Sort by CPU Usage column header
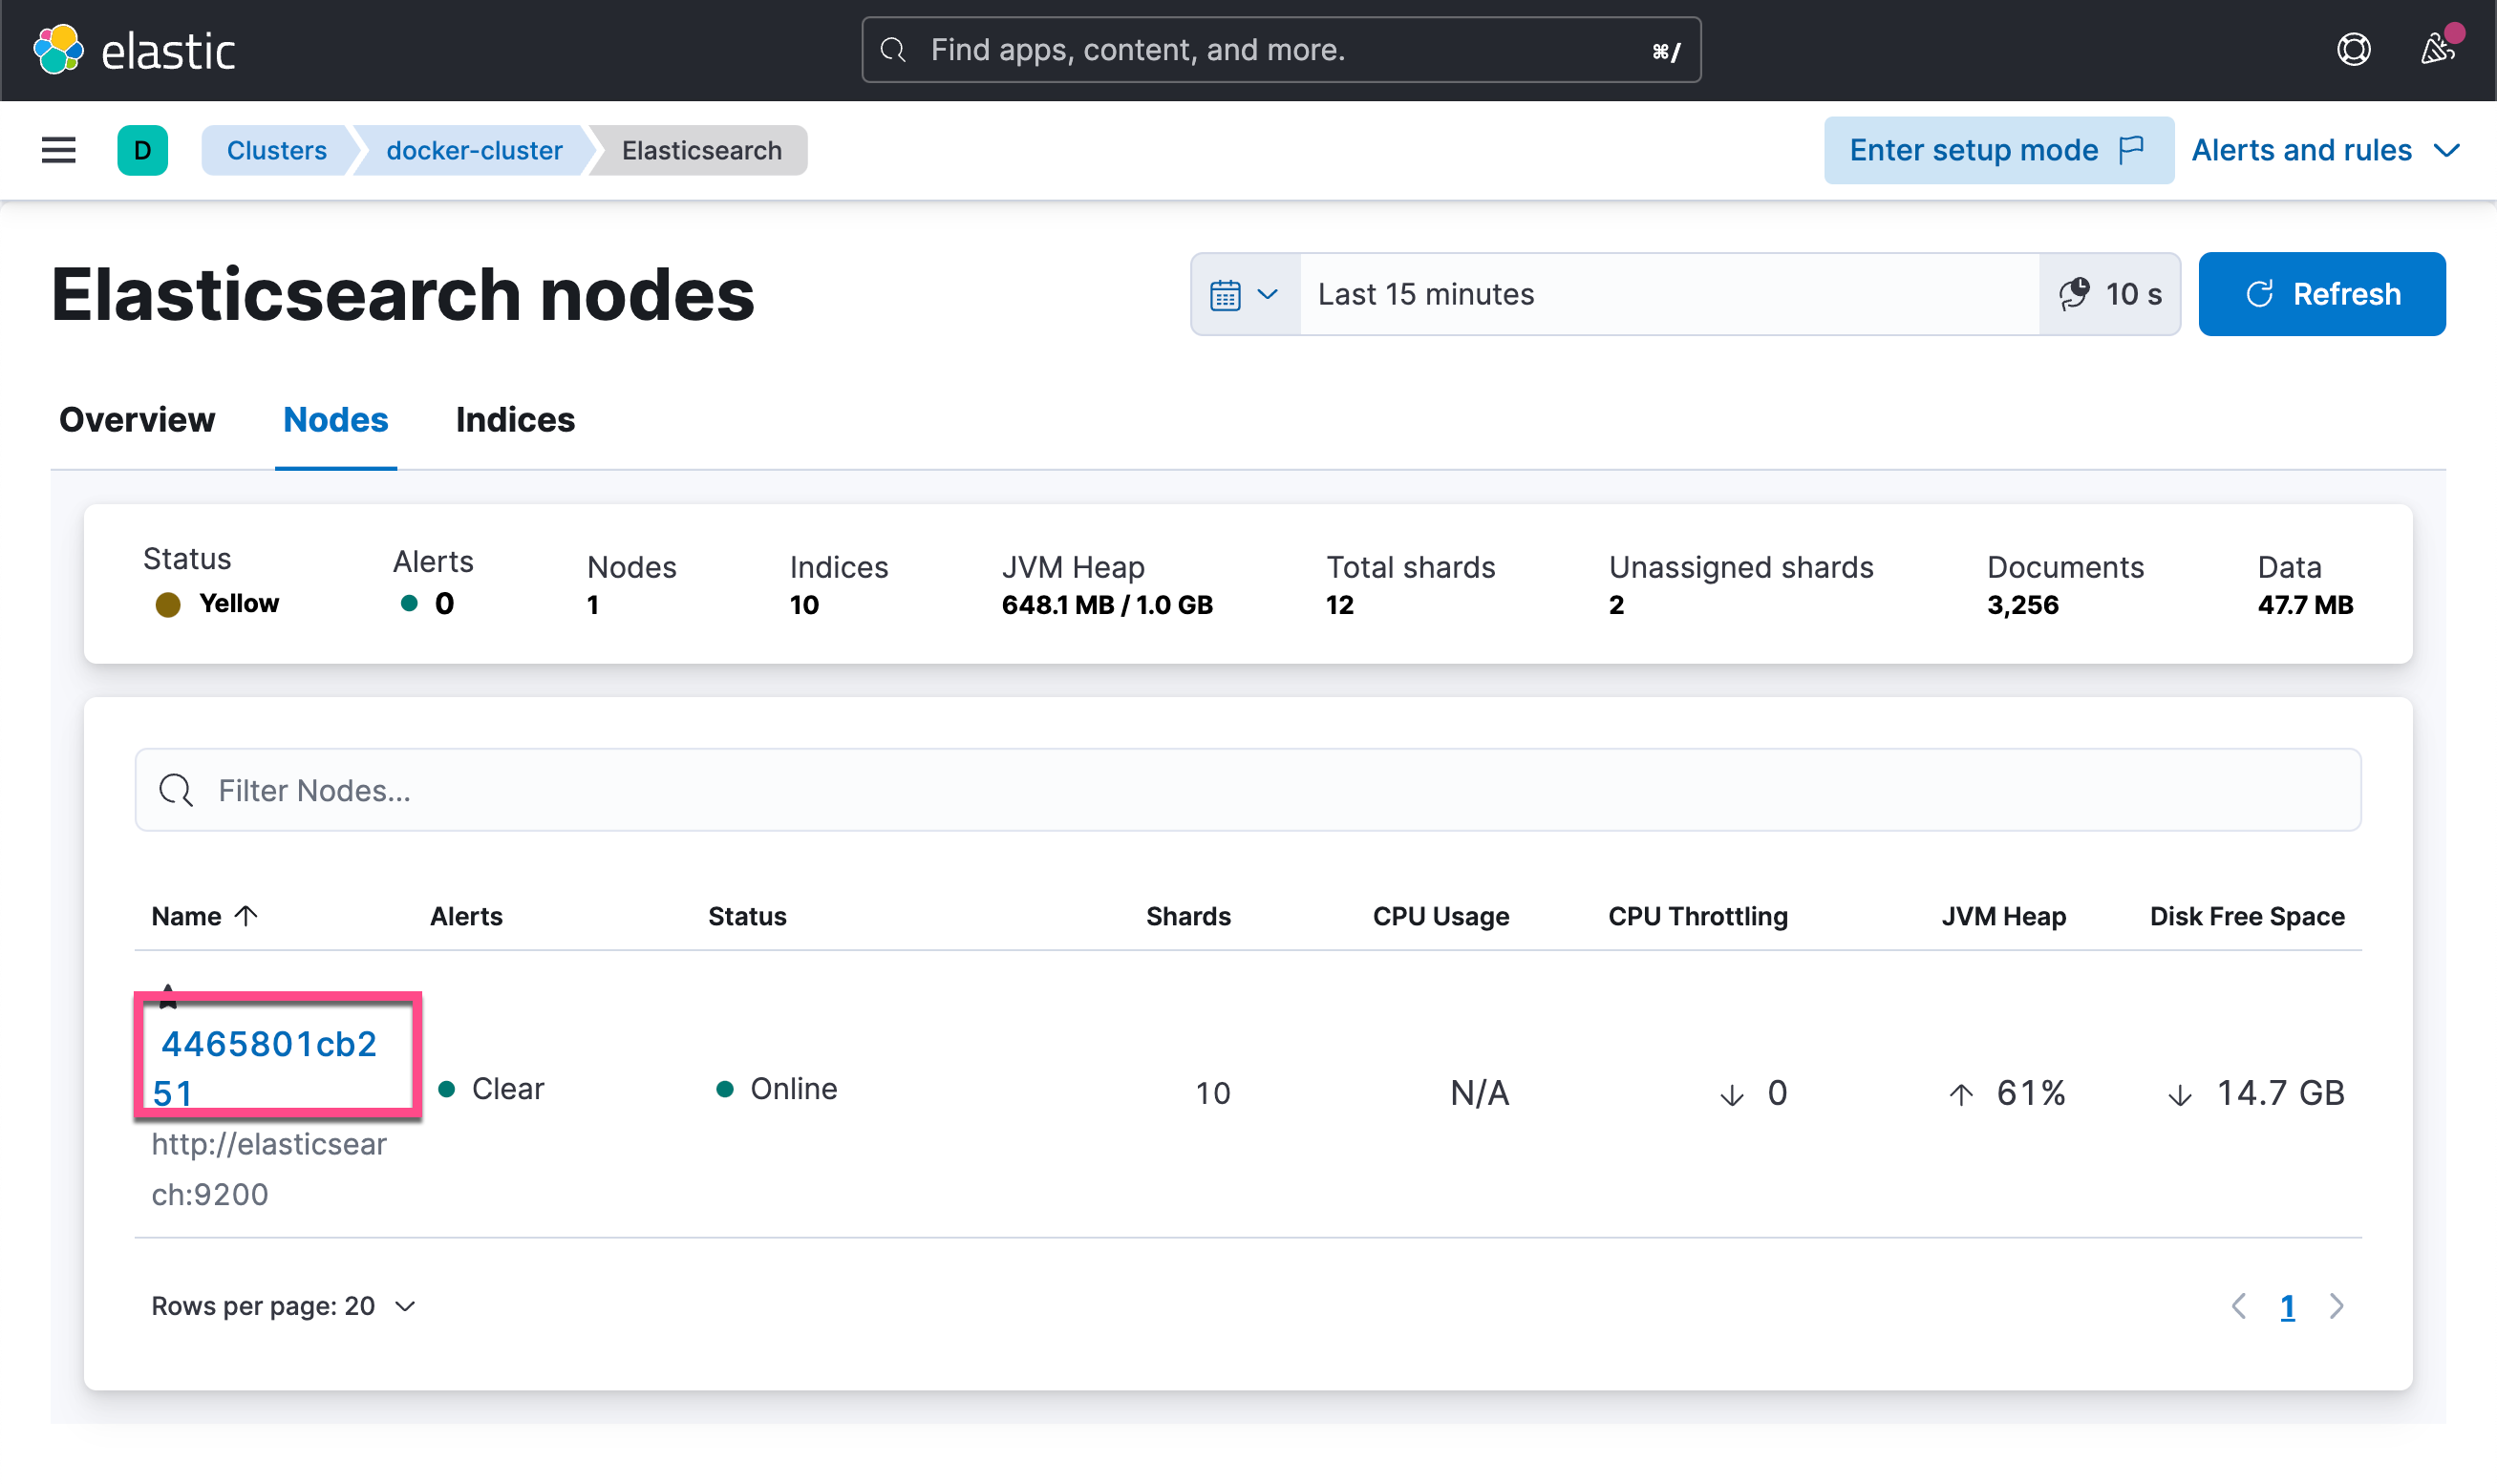This screenshot has height=1484, width=2497. click(1440, 916)
